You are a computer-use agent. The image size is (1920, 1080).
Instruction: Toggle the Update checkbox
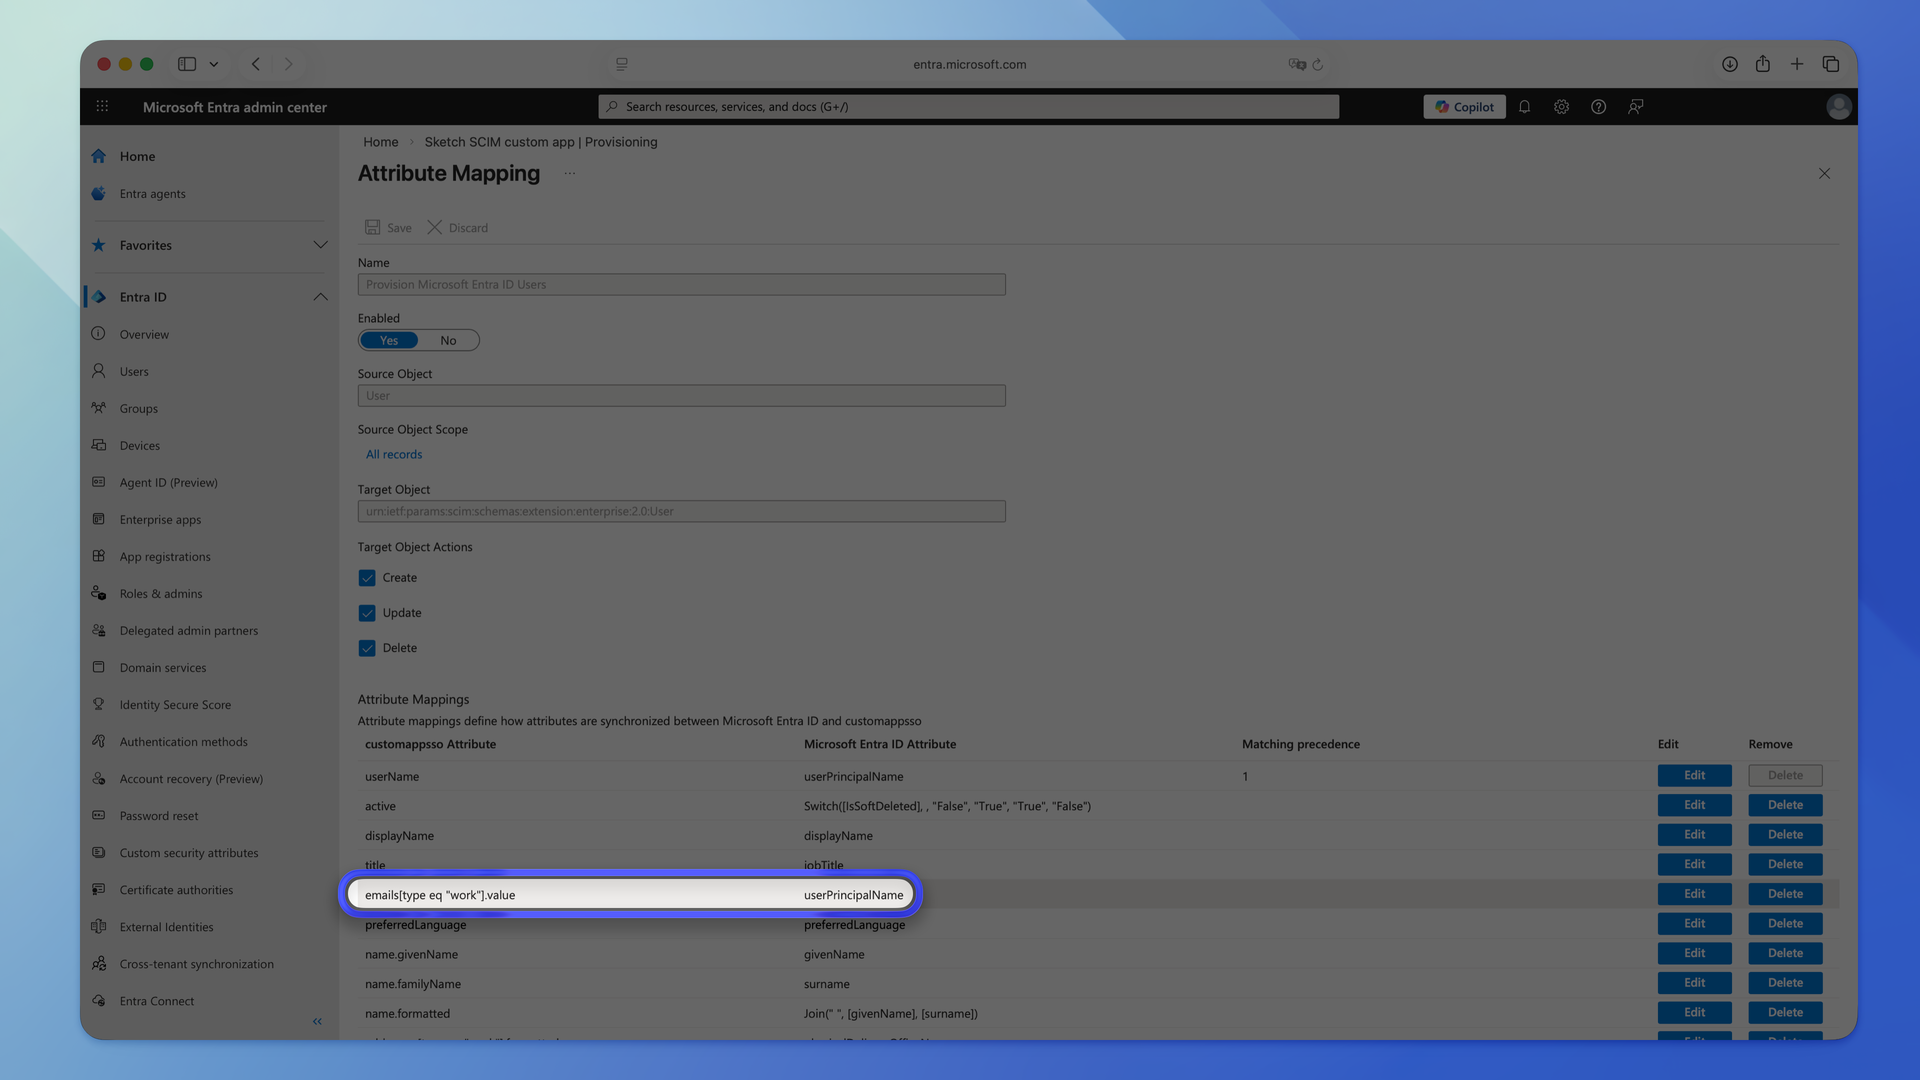(x=367, y=613)
